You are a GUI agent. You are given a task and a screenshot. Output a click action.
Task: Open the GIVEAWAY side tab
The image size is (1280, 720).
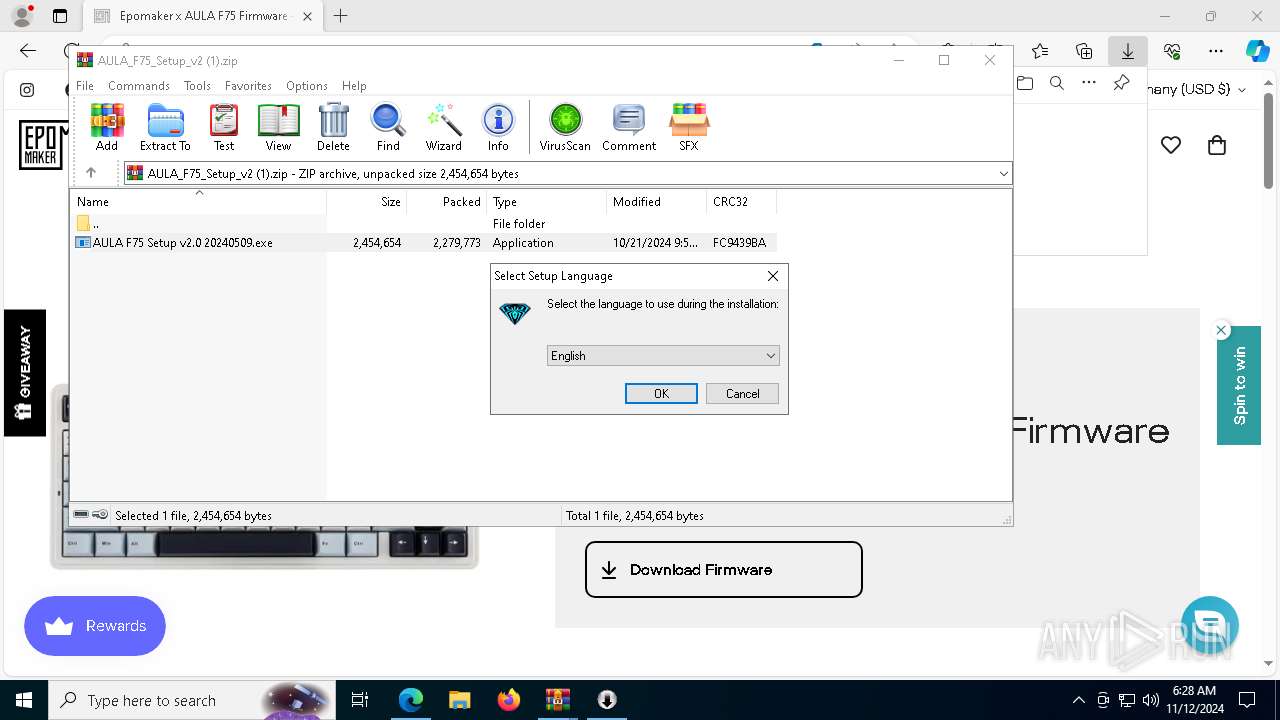tap(25, 373)
